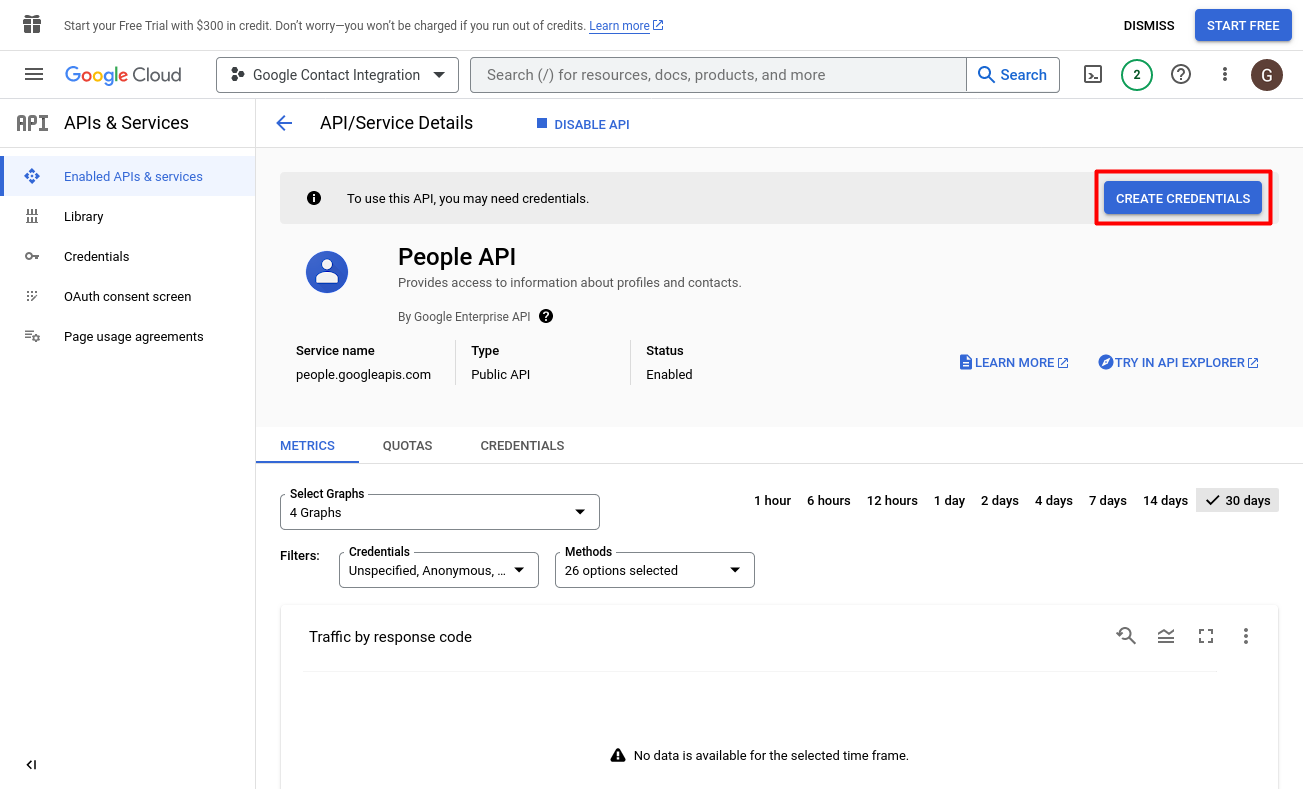
Task: Toggle legend on Traffic by response code chart
Action: coord(1166,636)
